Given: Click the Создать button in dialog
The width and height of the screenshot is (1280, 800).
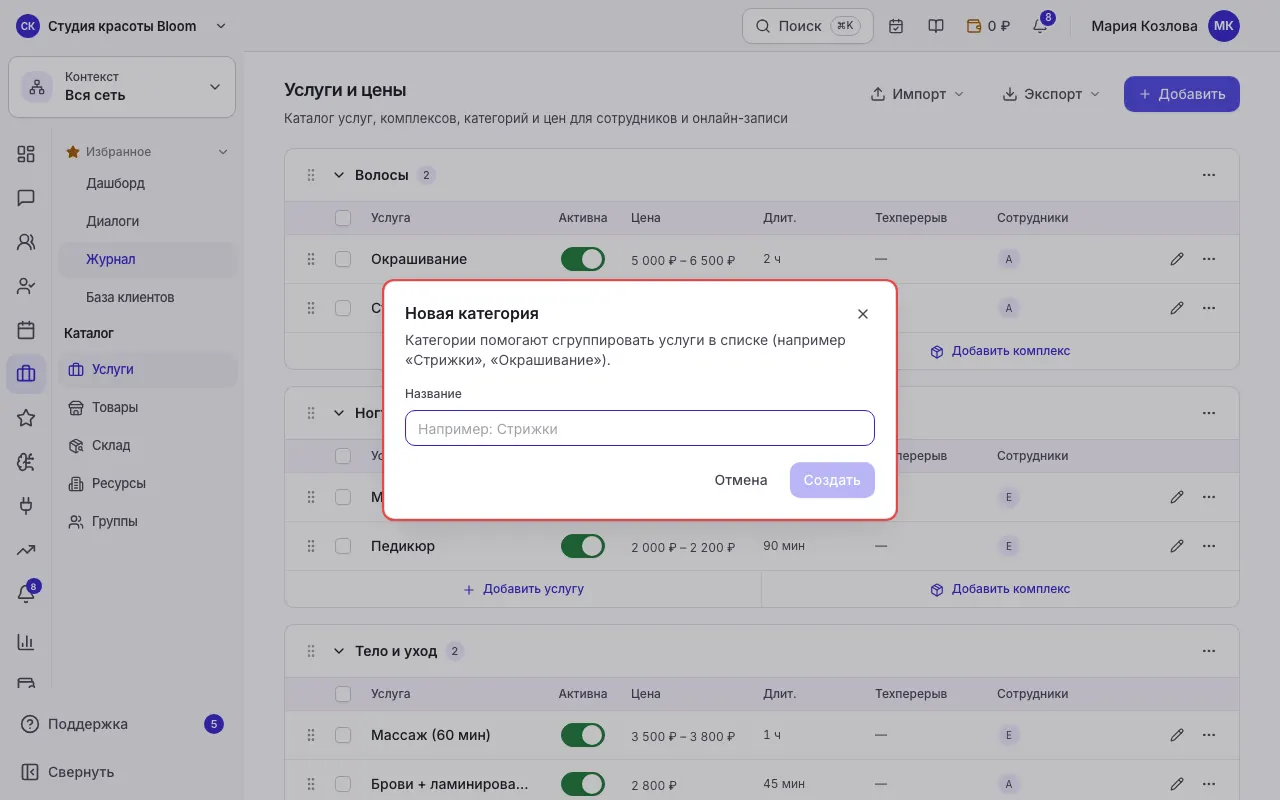Looking at the screenshot, I should [832, 480].
